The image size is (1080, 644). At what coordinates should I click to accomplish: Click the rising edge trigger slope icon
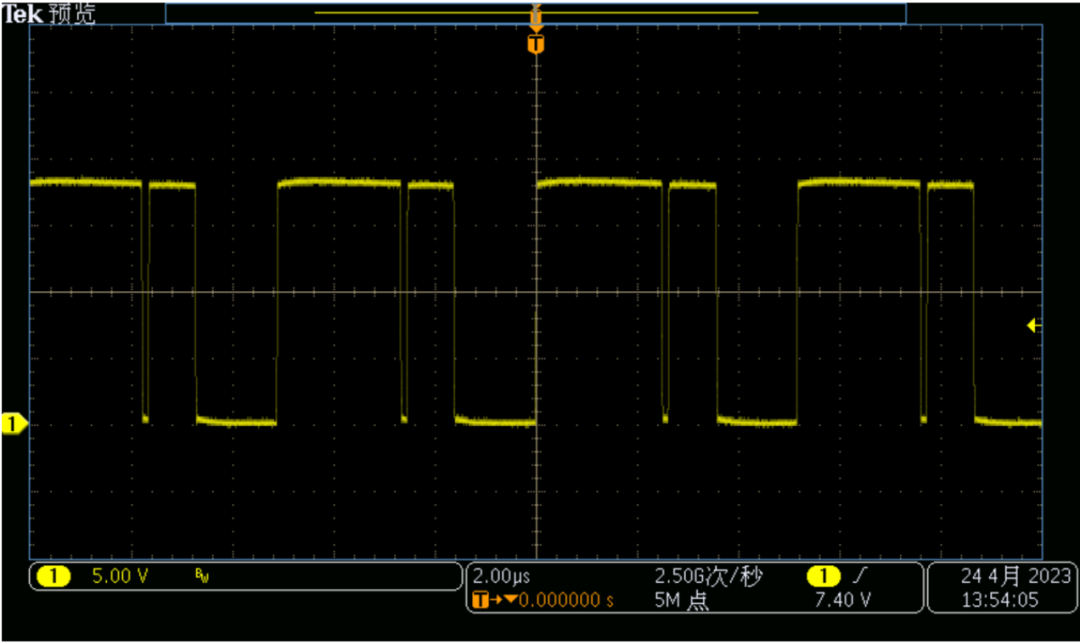[860, 575]
